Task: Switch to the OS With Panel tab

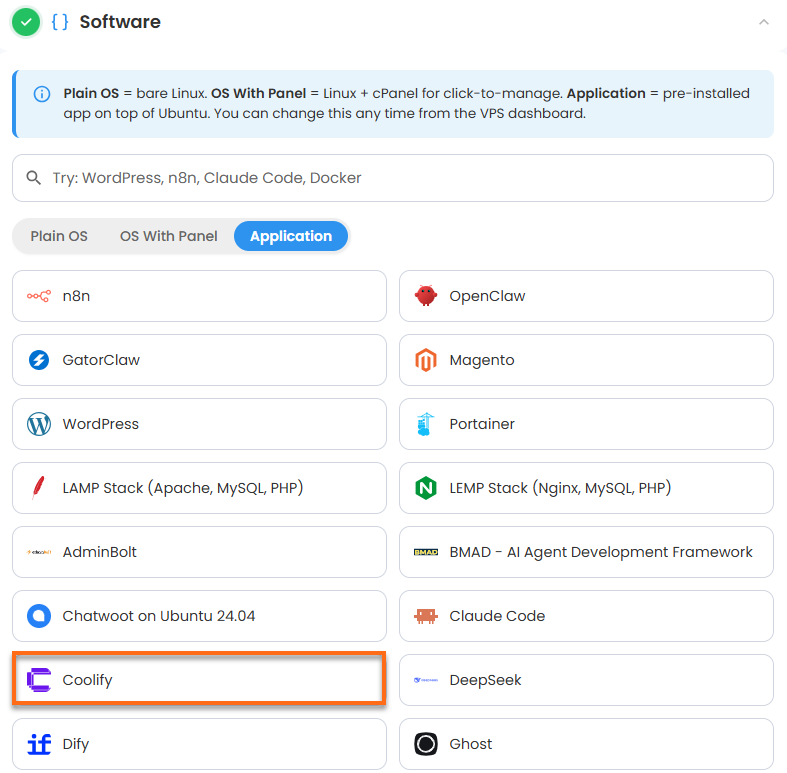Action: tap(168, 236)
